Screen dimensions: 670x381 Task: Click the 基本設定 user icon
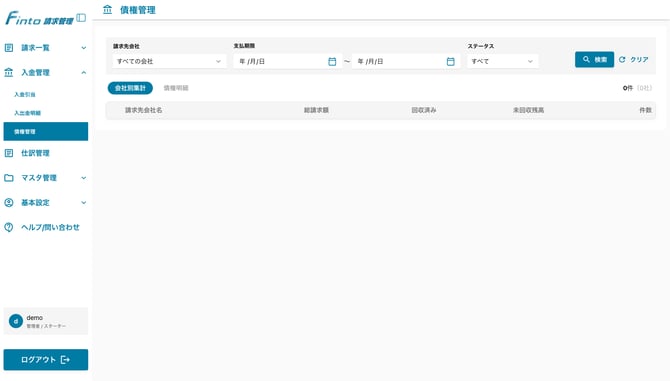[x=9, y=202]
